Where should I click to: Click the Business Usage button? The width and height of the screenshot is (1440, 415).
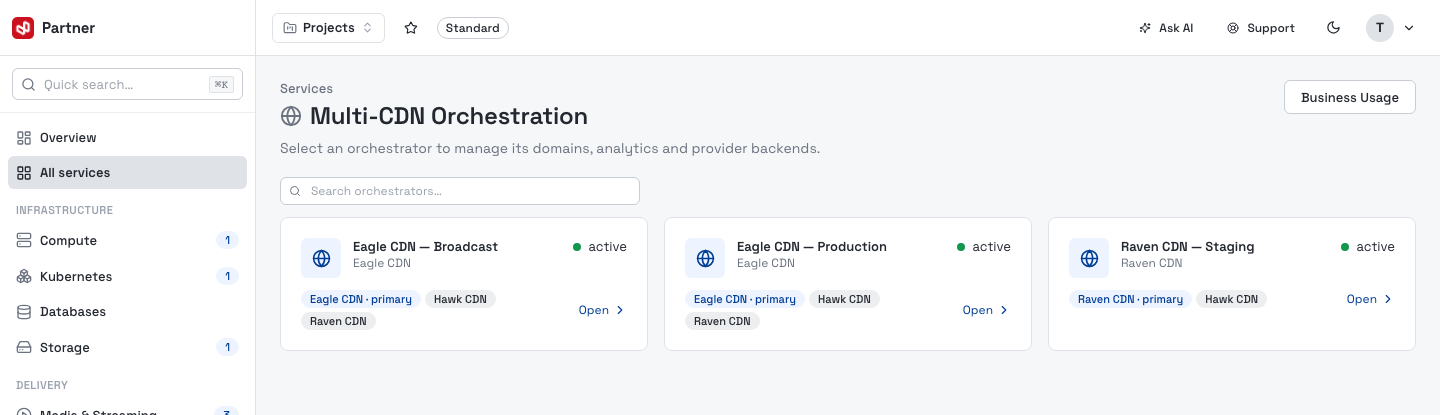[x=1349, y=97]
